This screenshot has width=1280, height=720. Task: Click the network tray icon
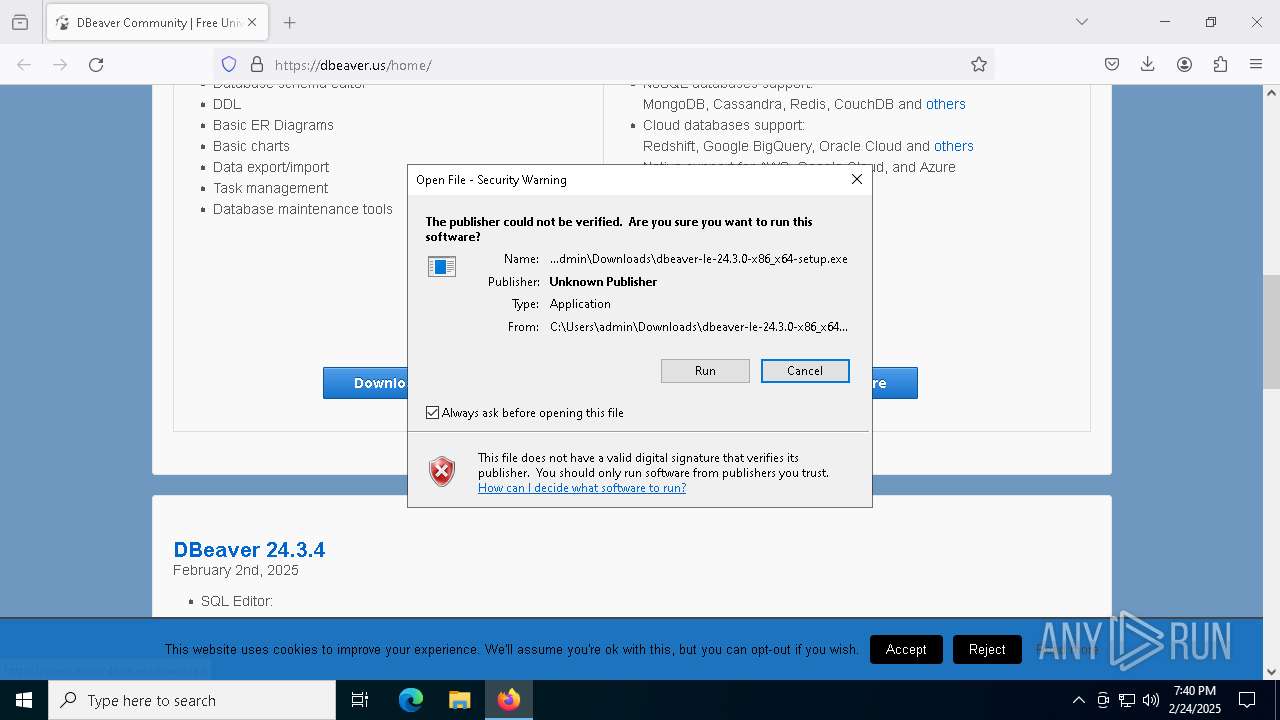[x=1127, y=700]
